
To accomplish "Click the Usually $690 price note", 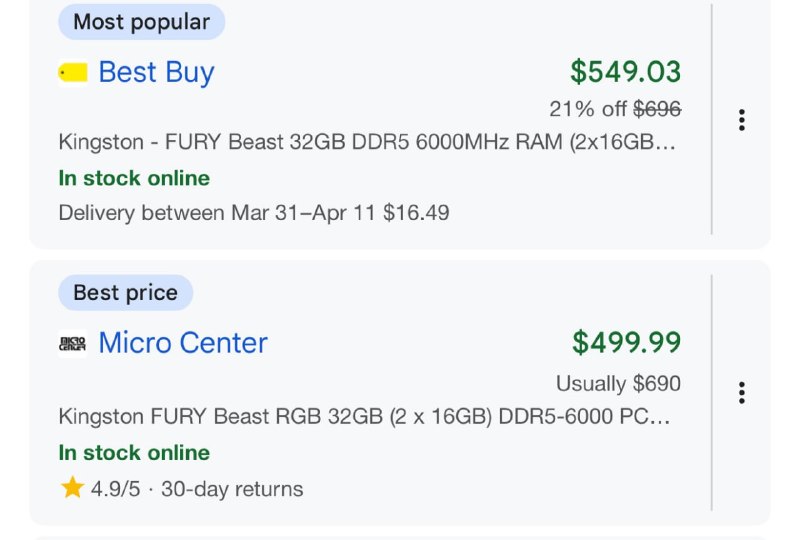I will (x=618, y=383).
